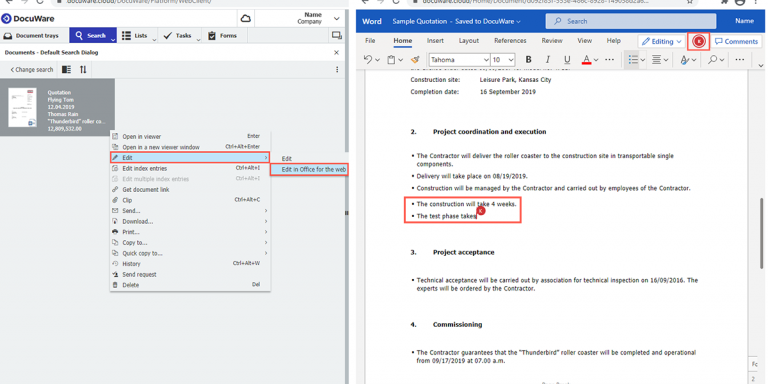
Task: Open the Copy to... submenu
Action: (x=190, y=242)
